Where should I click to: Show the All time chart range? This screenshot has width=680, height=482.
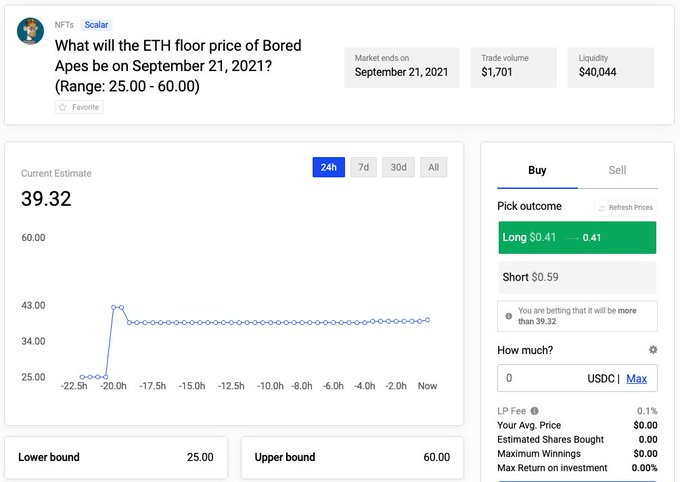coord(433,167)
